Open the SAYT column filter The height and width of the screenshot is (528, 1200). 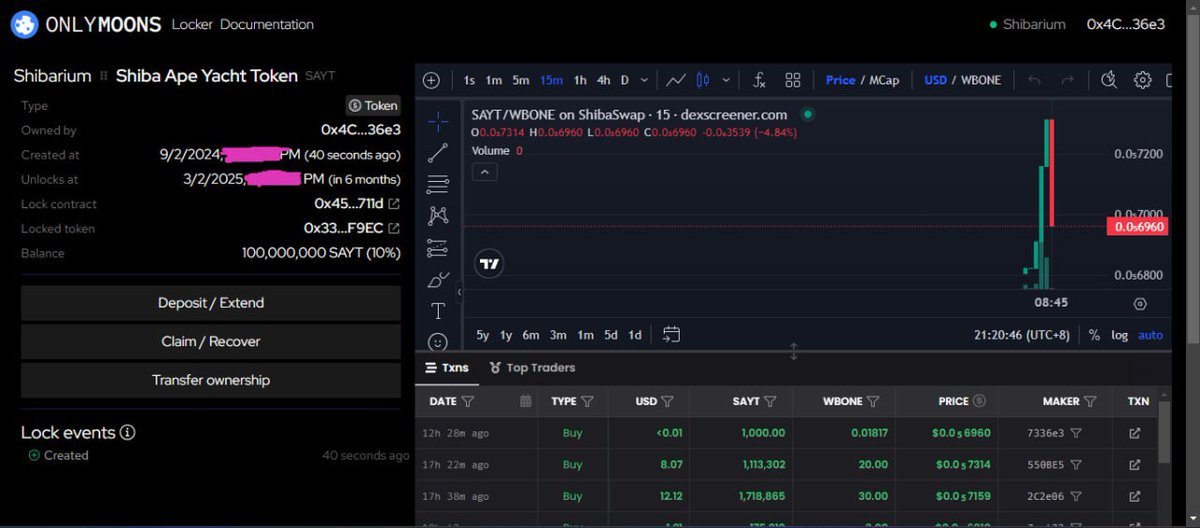pyautogui.click(x=771, y=401)
